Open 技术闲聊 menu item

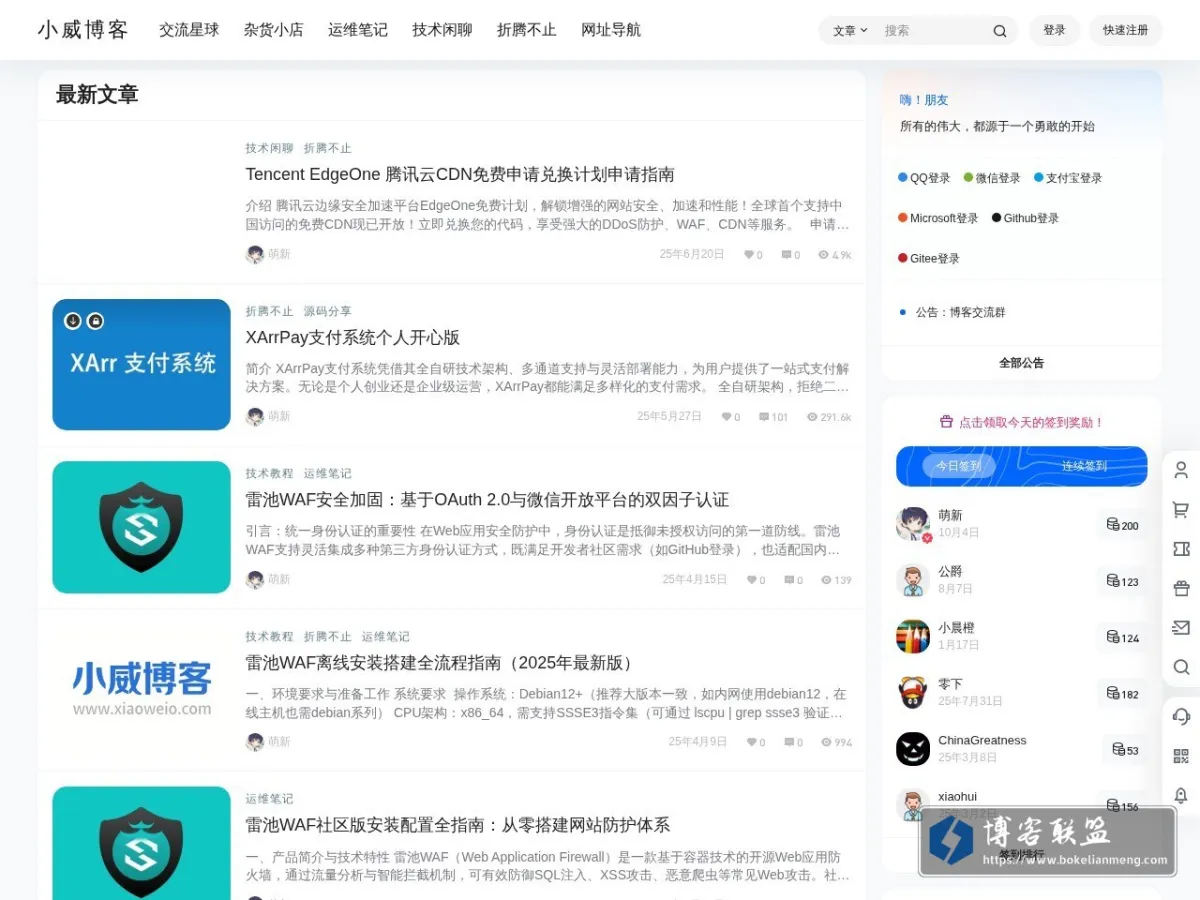(442, 30)
